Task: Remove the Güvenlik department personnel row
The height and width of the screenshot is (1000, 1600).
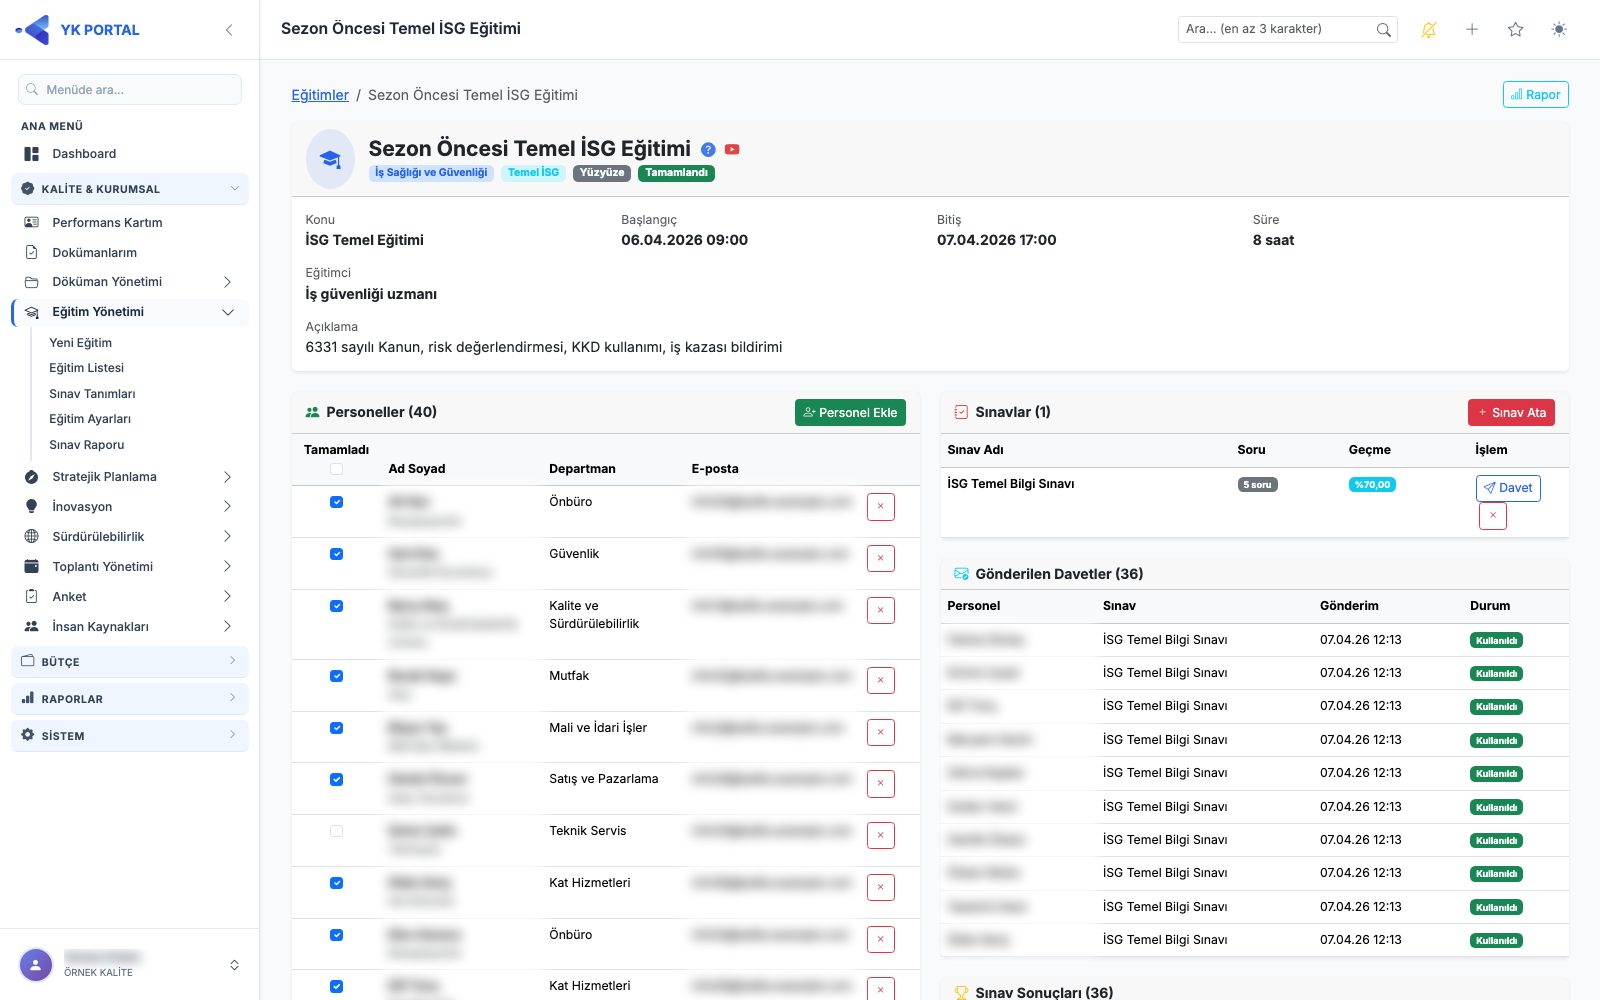Action: [x=881, y=559]
